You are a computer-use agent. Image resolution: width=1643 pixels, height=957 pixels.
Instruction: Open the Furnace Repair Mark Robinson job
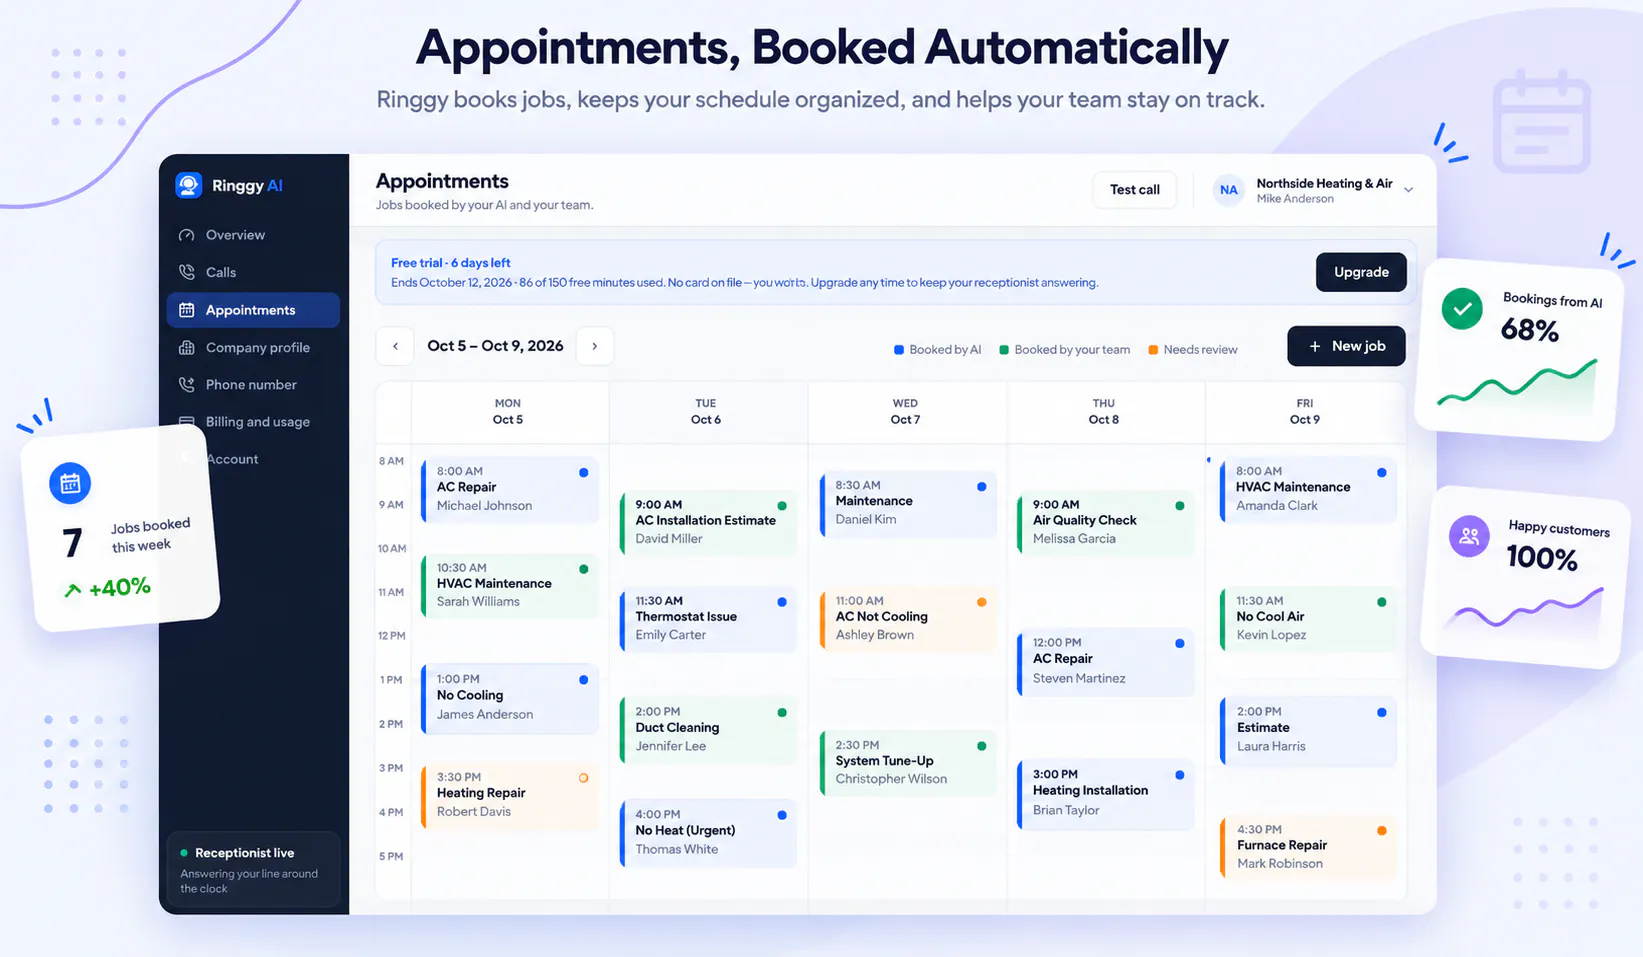point(1309,847)
